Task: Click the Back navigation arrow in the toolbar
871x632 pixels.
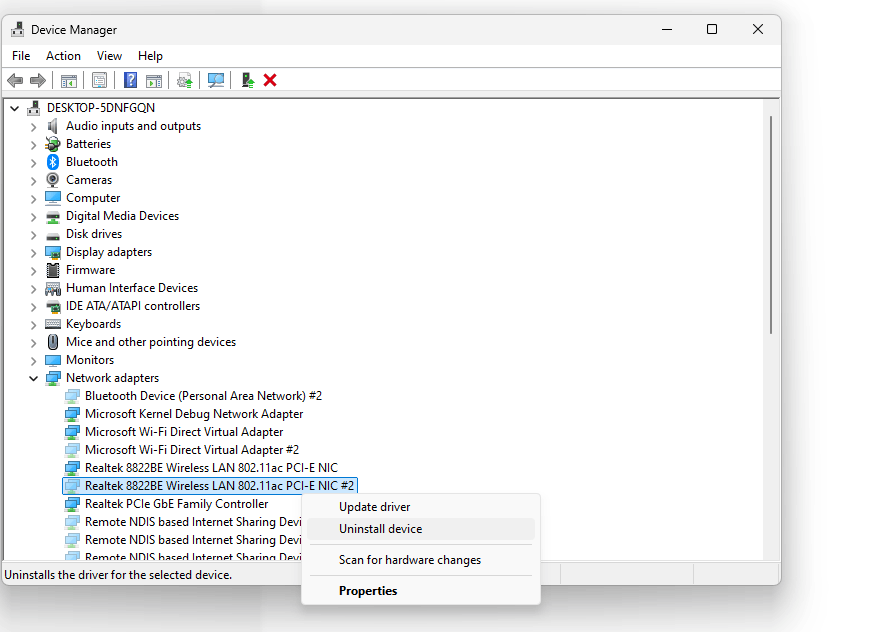Action: click(x=15, y=80)
